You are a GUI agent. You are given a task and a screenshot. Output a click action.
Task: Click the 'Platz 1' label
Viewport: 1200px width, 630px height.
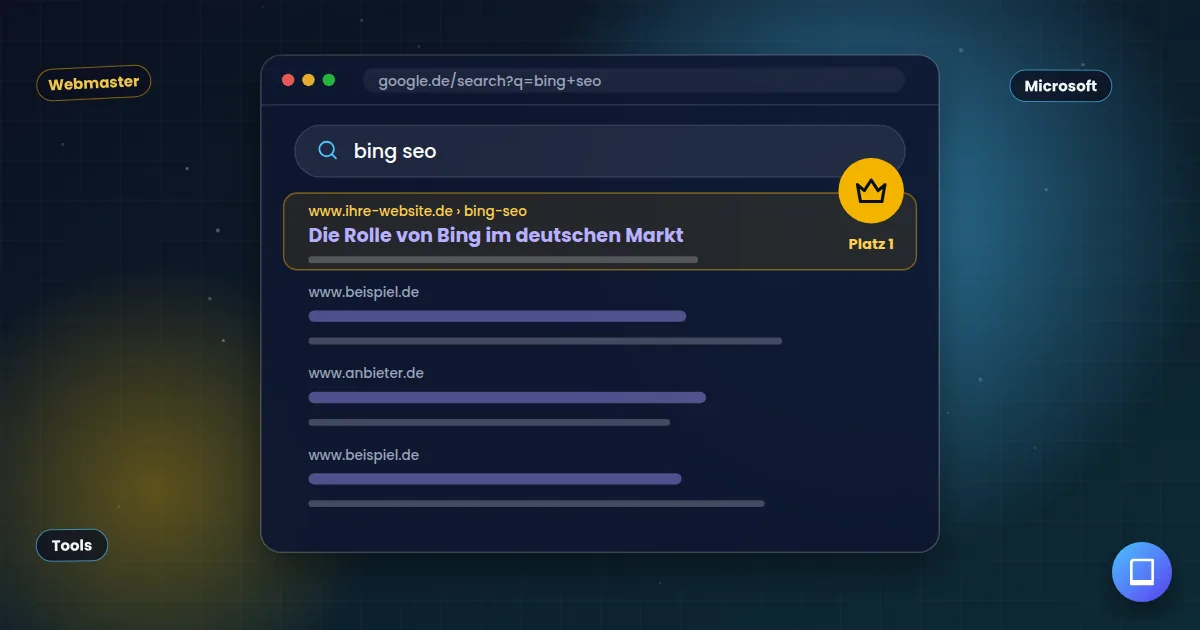click(871, 244)
